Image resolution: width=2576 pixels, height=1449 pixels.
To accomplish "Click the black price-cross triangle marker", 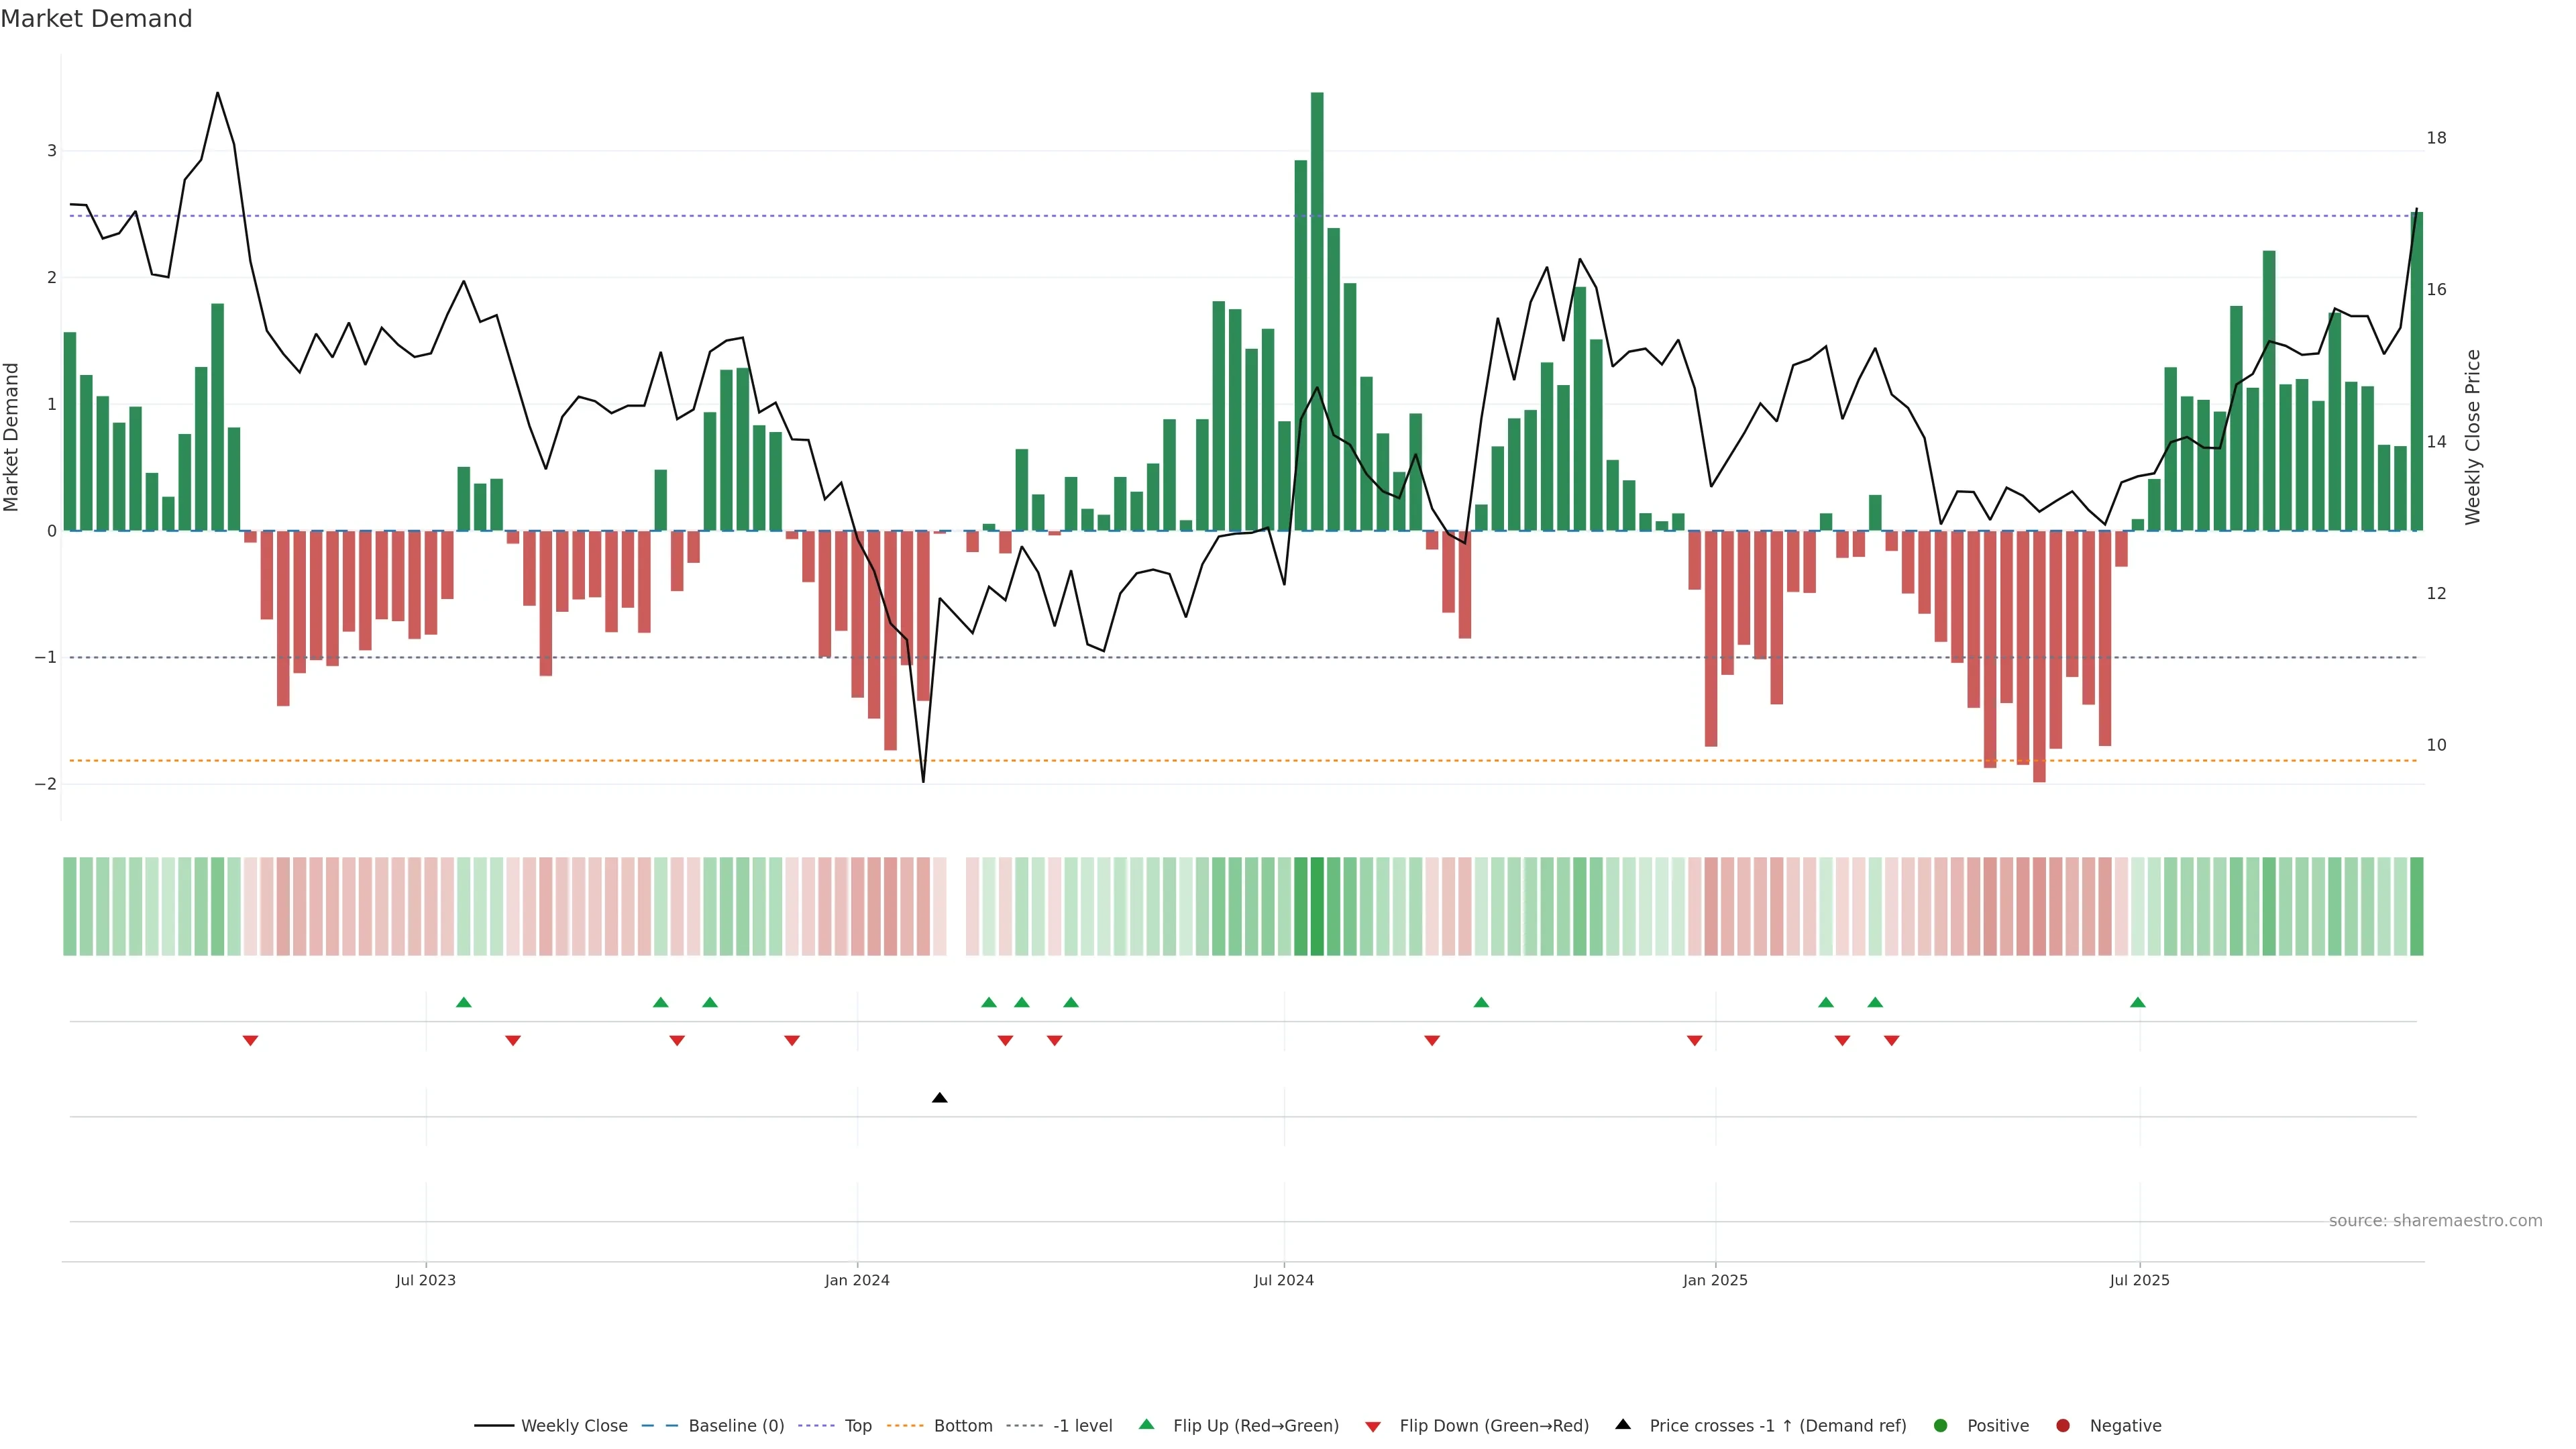I will pos(939,1098).
